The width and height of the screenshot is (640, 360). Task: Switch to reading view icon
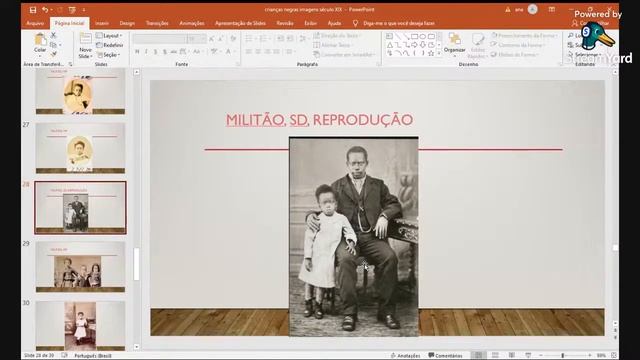click(511, 355)
